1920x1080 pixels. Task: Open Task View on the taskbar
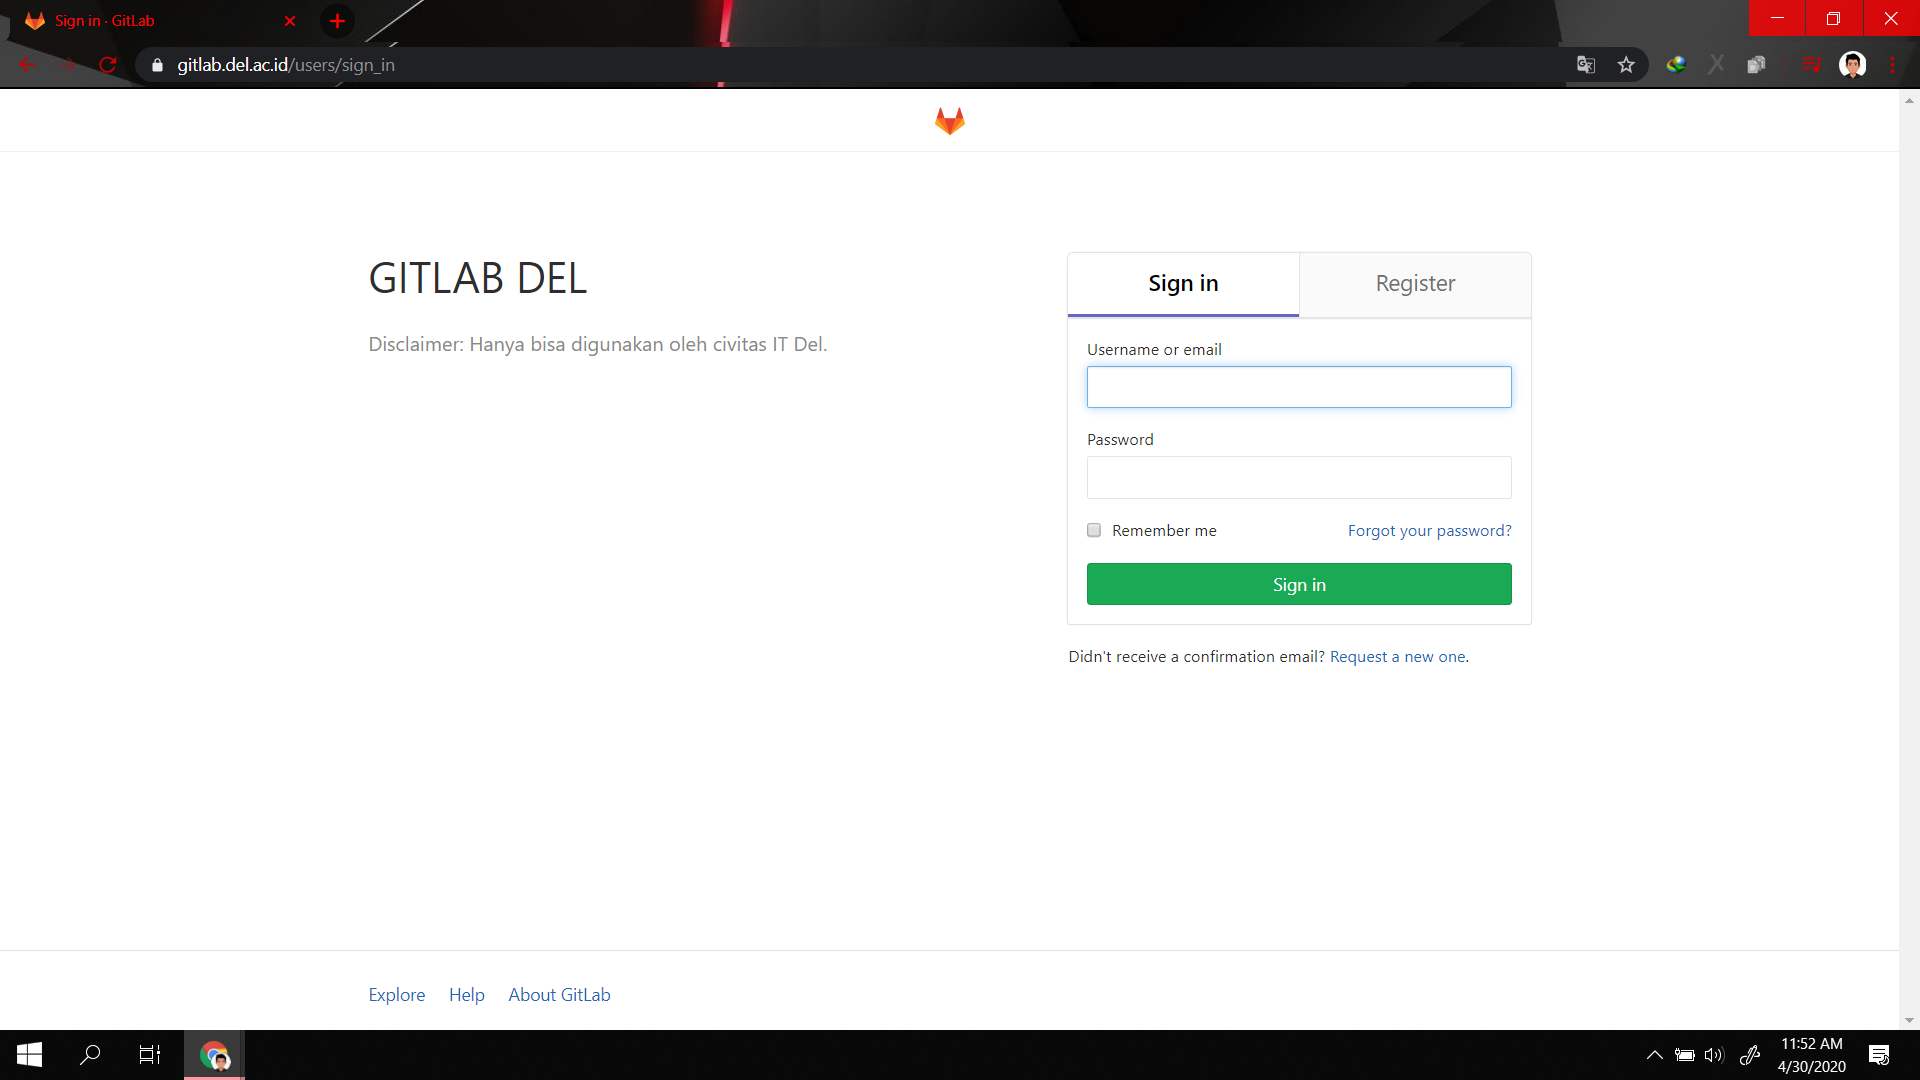(x=149, y=1055)
